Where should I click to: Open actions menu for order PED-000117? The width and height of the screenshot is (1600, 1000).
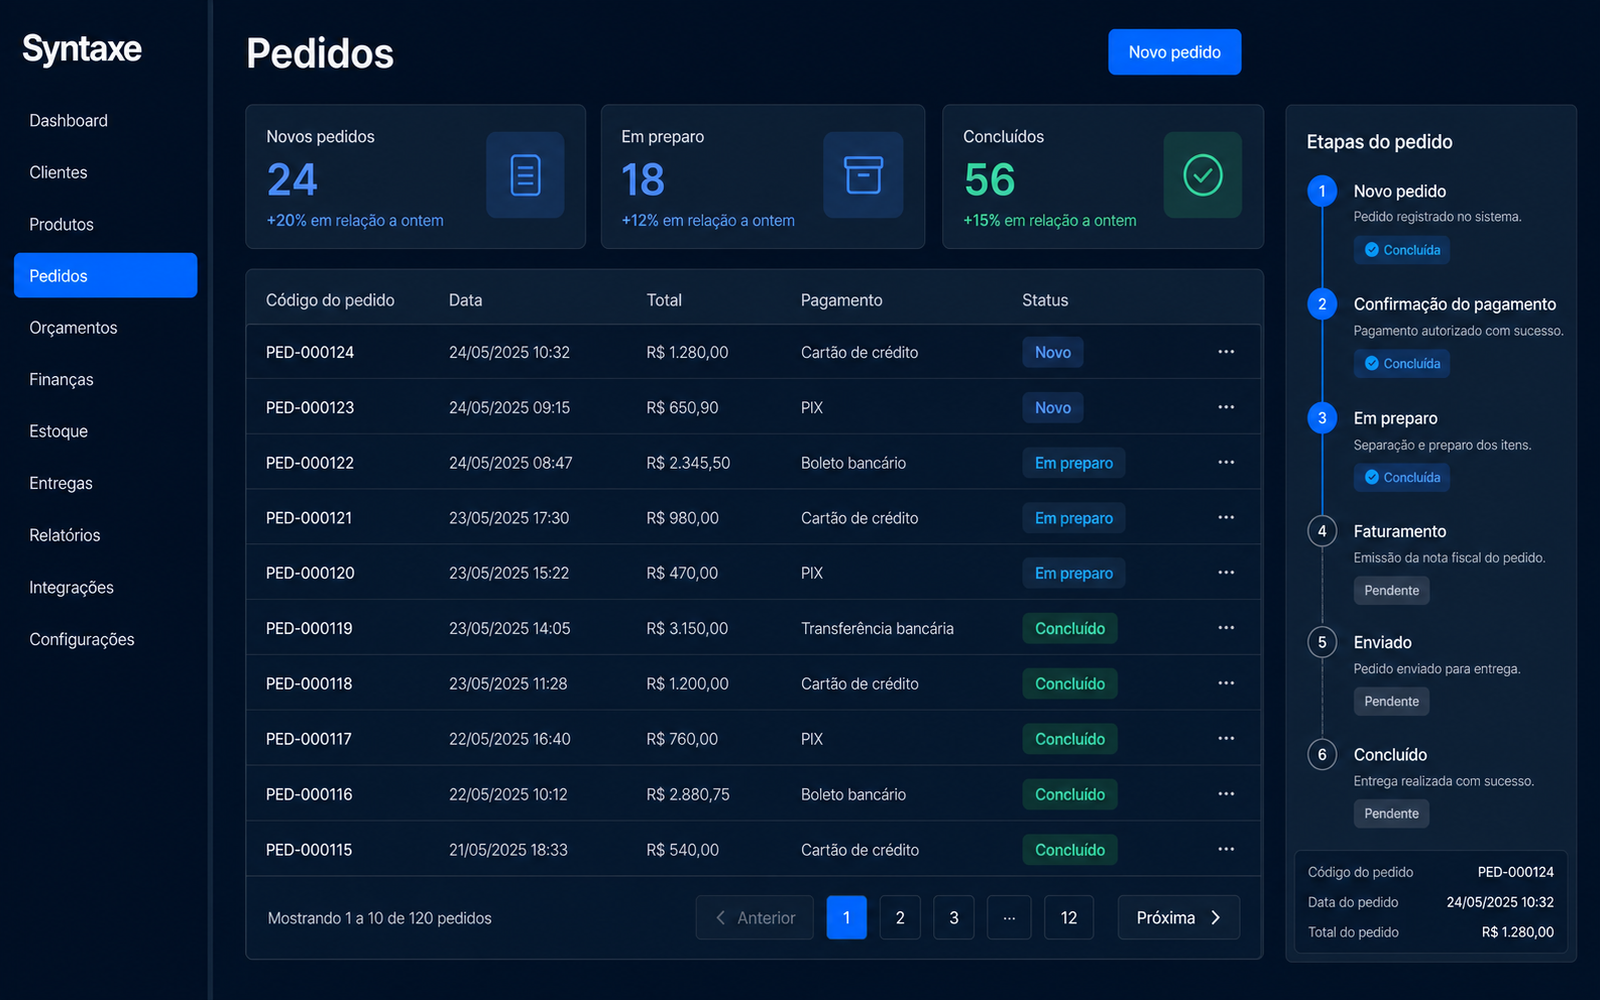1226,738
